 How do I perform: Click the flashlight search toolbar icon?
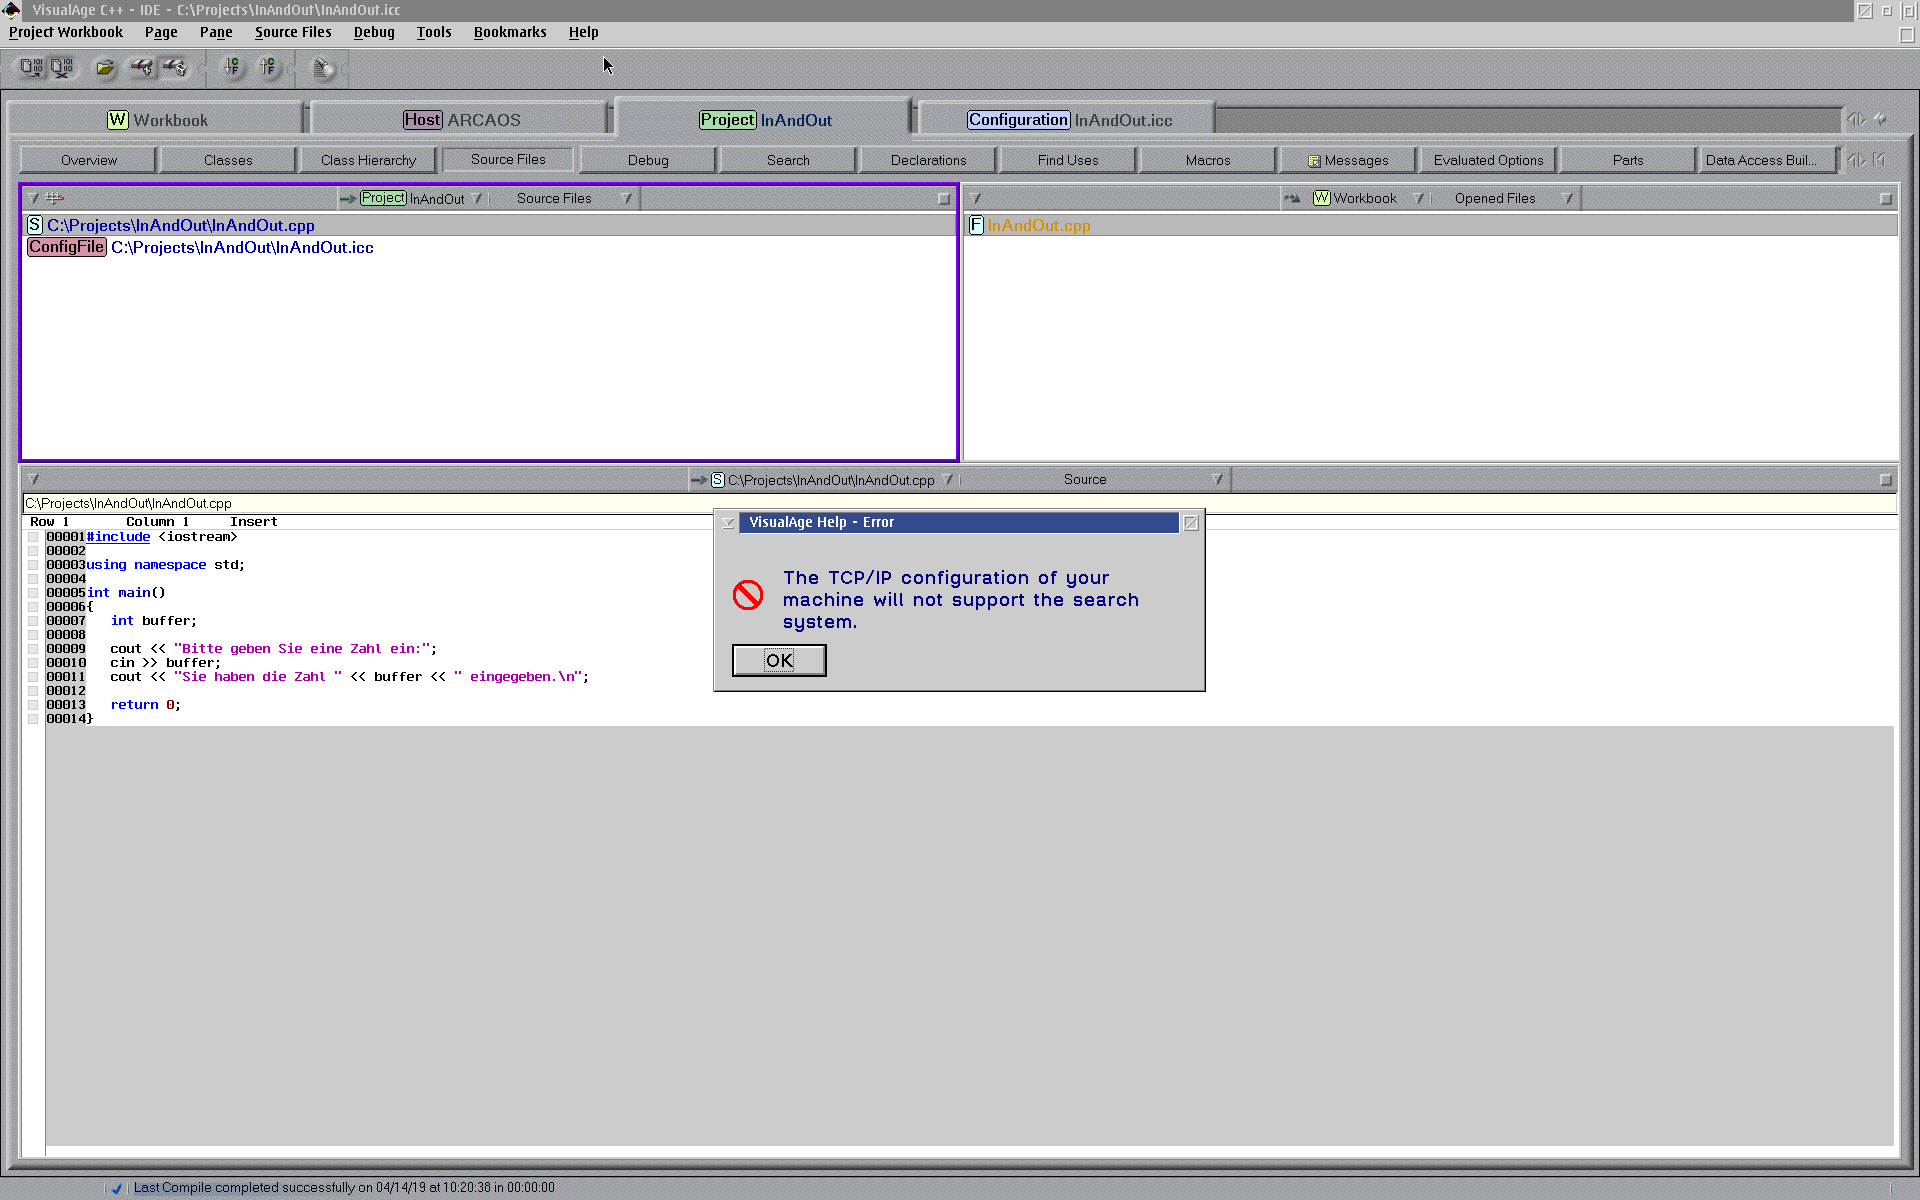323,68
